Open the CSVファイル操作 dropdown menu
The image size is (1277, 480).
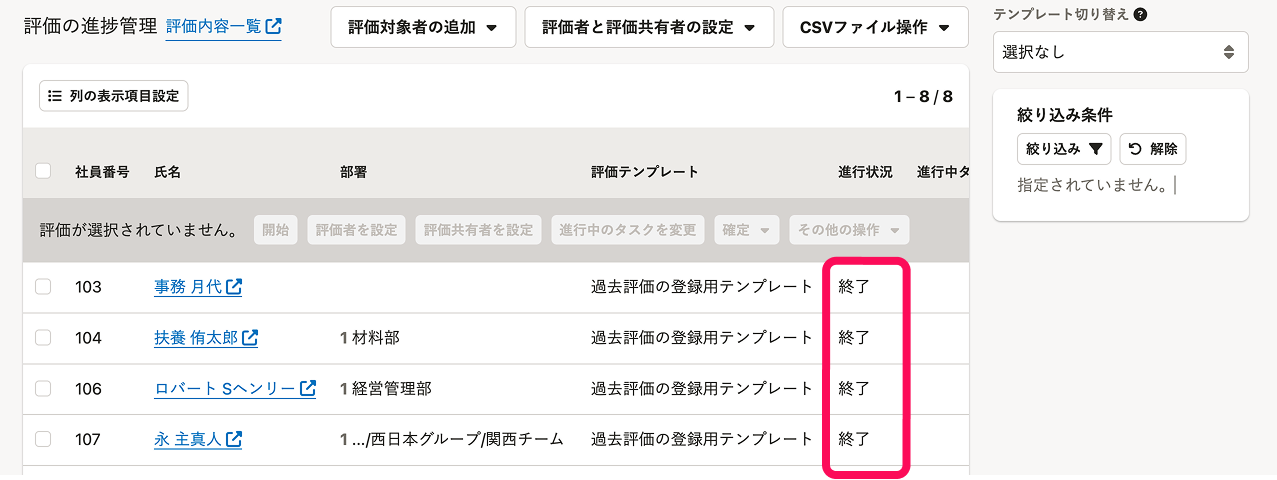[x=875, y=27]
